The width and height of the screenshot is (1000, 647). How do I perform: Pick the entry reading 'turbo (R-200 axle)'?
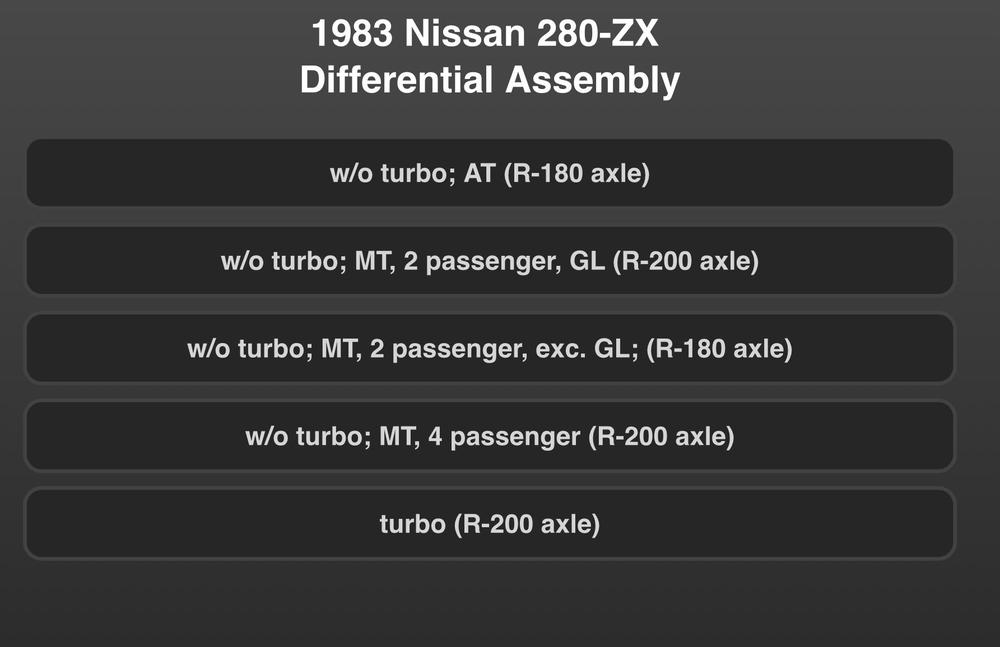point(490,524)
